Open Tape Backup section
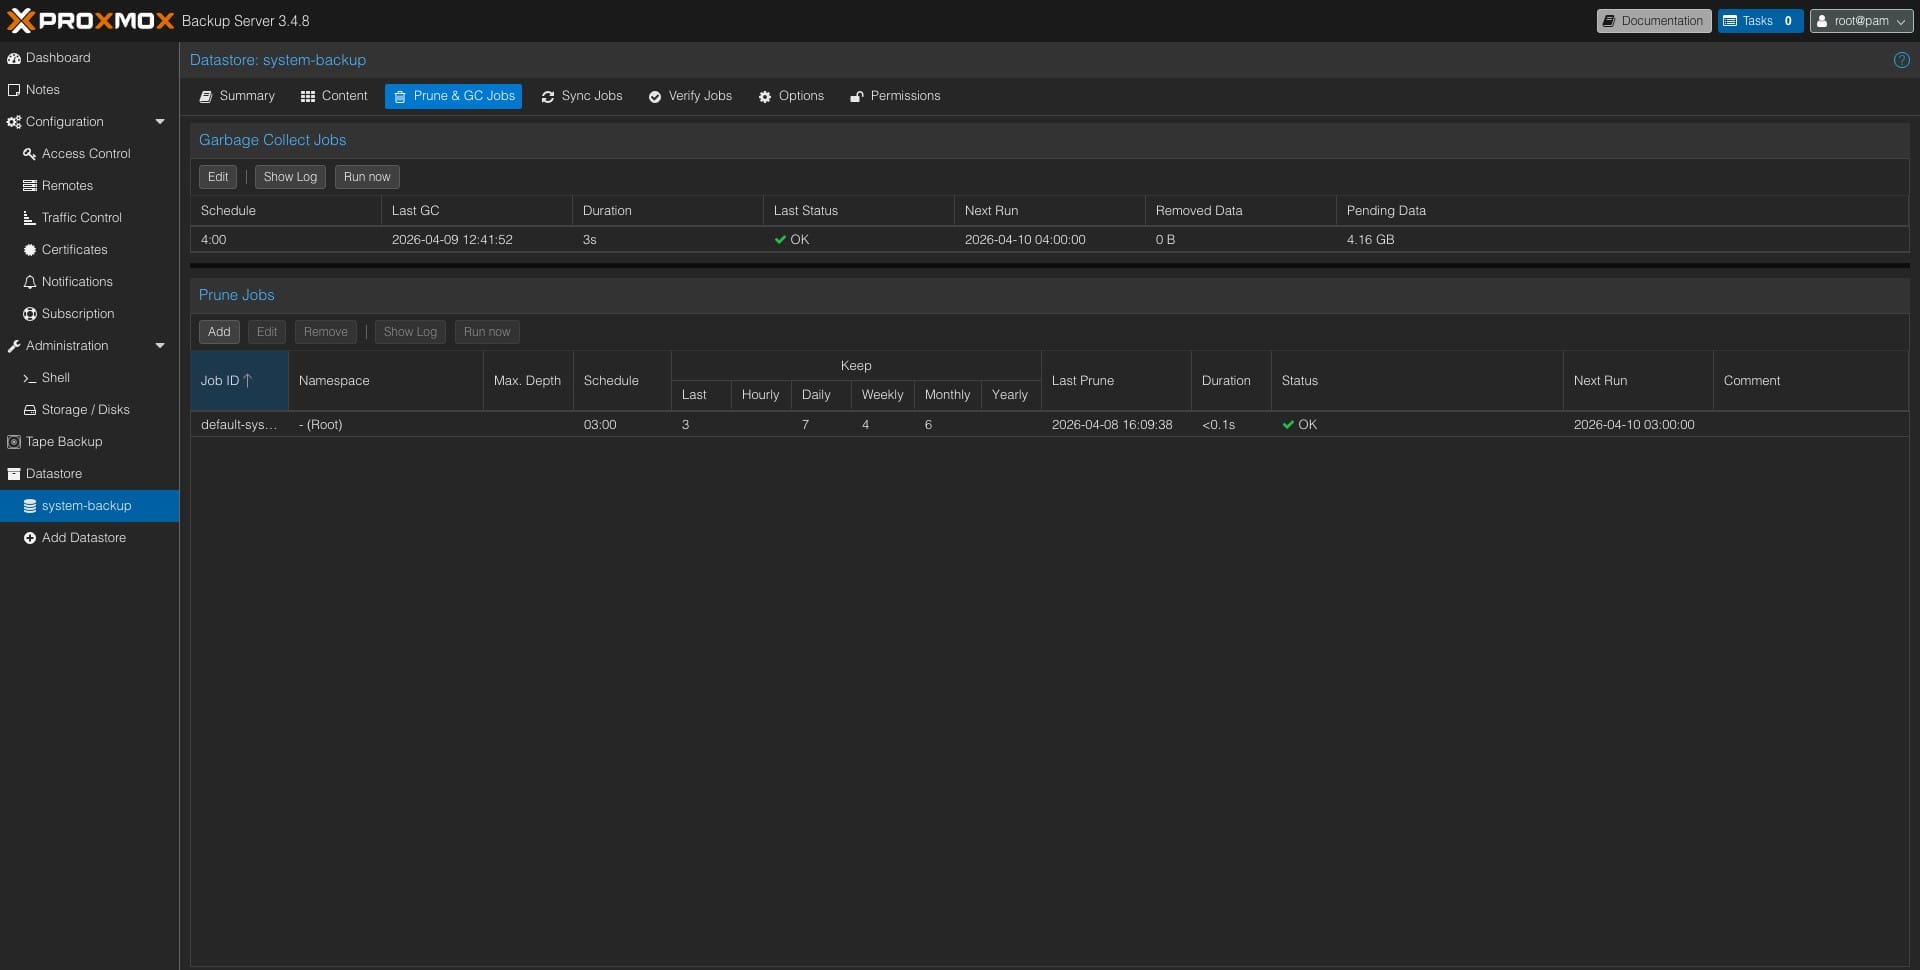 63,442
